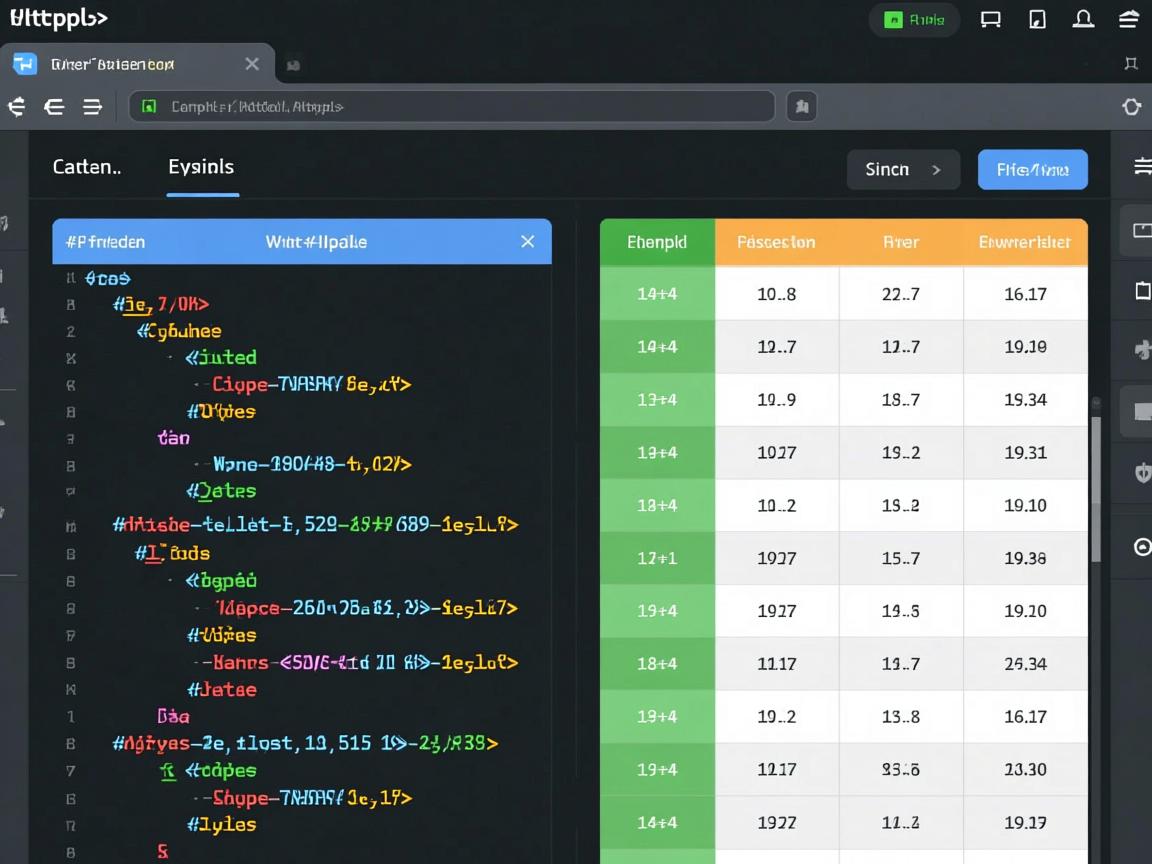1152x864 pixels.
Task: Click the monitor icon in top title bar
Action: point(990,19)
